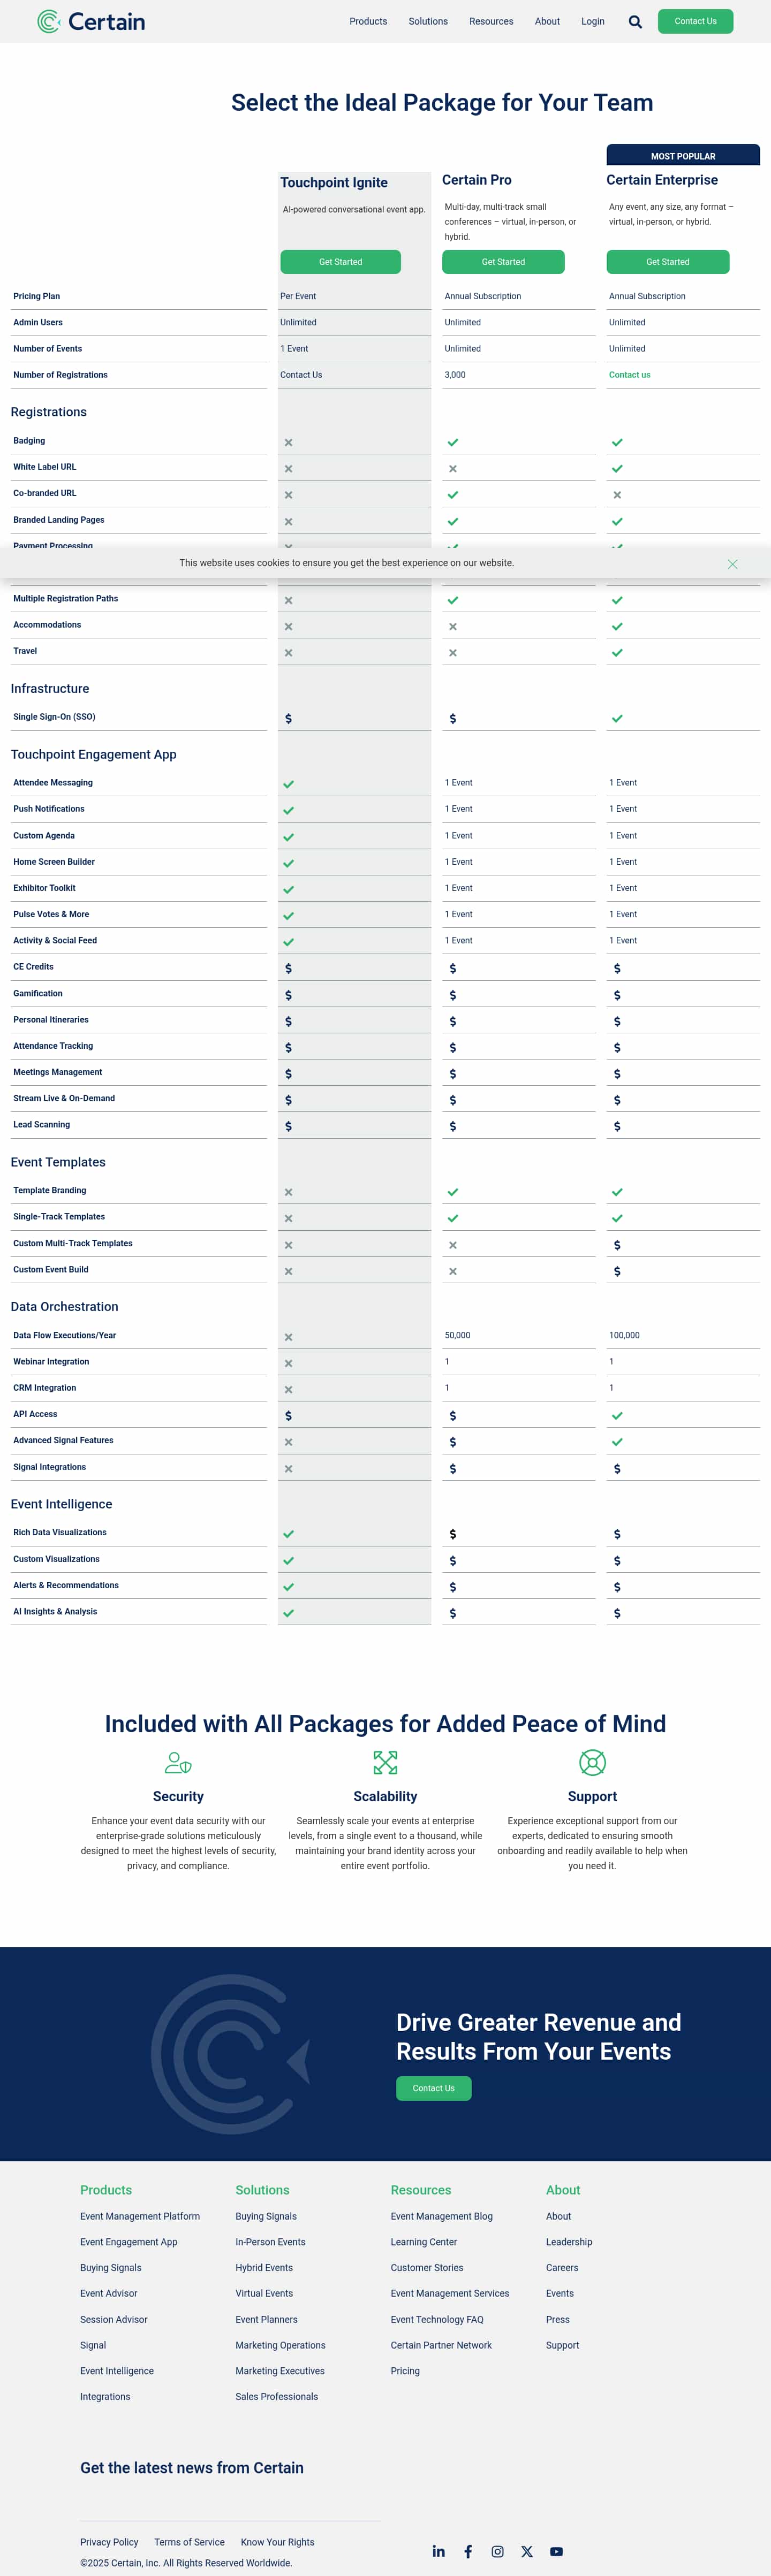Click the Security shield-person icon
Image resolution: width=771 pixels, height=2576 pixels.
point(178,1762)
